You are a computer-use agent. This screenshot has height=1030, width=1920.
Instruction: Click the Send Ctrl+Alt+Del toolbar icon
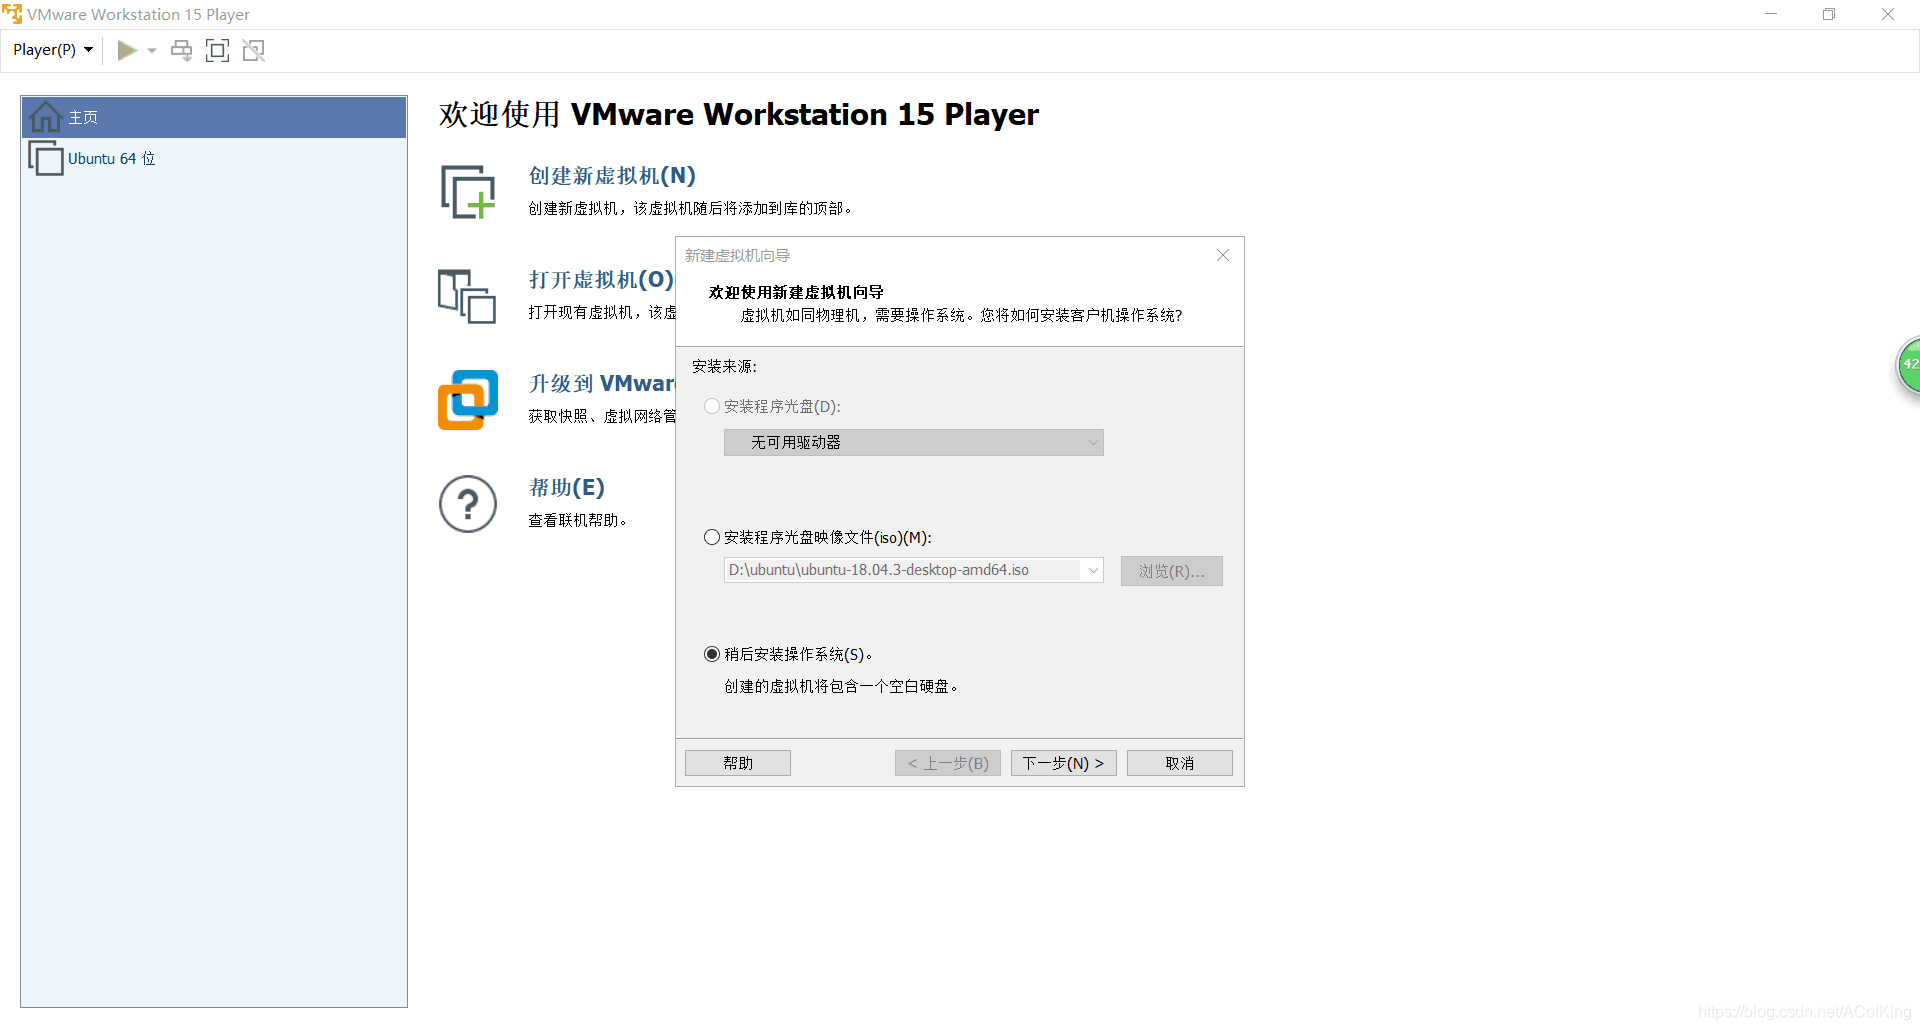coord(181,50)
